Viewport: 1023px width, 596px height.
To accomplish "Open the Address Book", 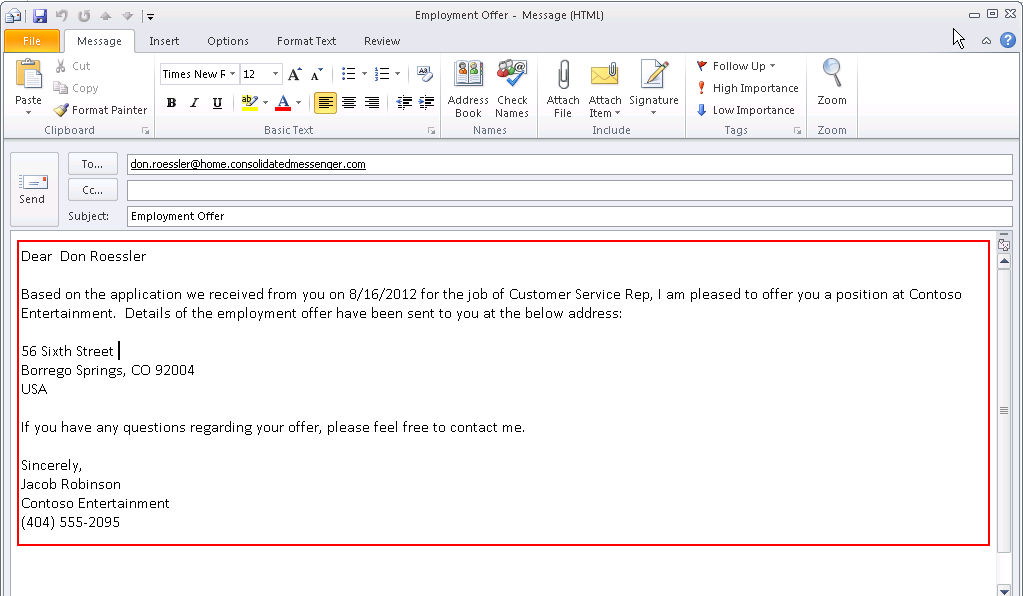I will (468, 88).
